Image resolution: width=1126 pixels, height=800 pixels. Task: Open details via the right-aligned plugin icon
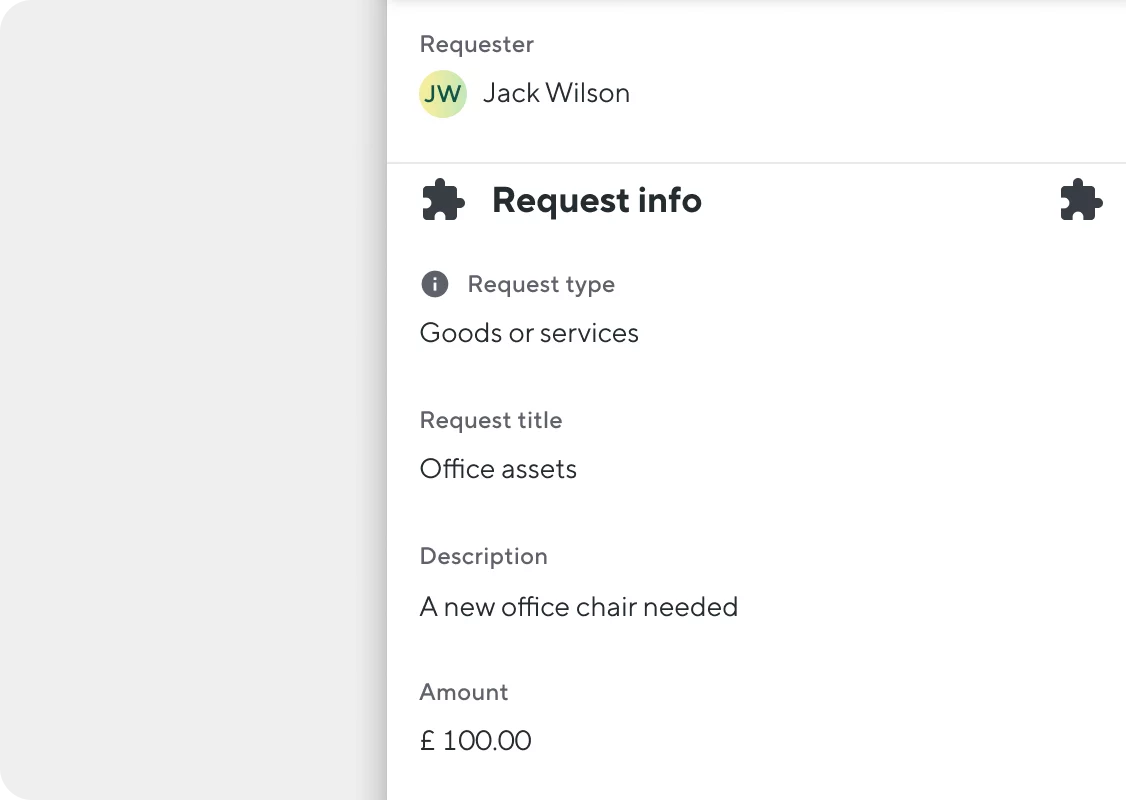(x=1081, y=200)
